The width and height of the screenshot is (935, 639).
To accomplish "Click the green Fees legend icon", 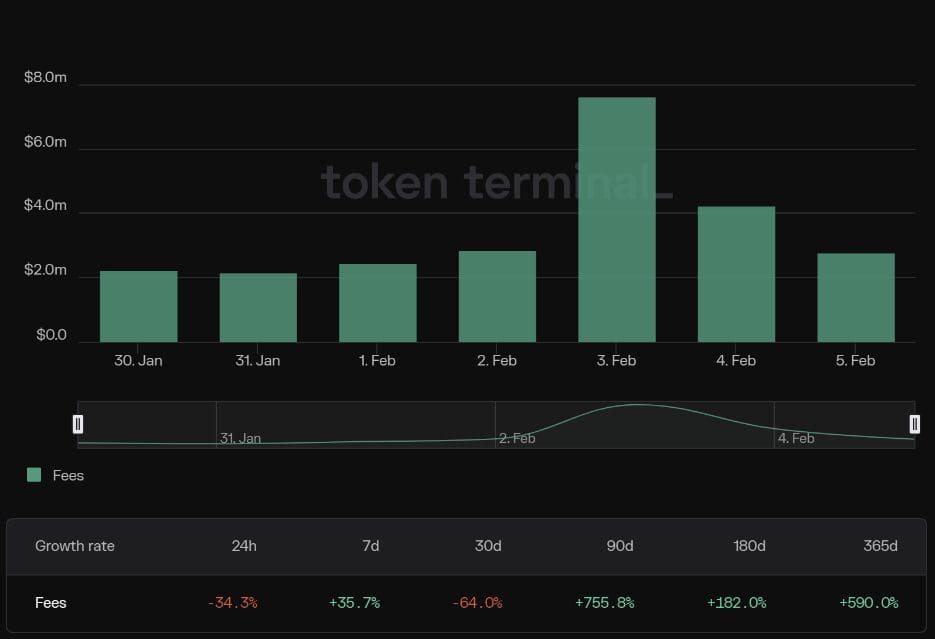I will (34, 475).
